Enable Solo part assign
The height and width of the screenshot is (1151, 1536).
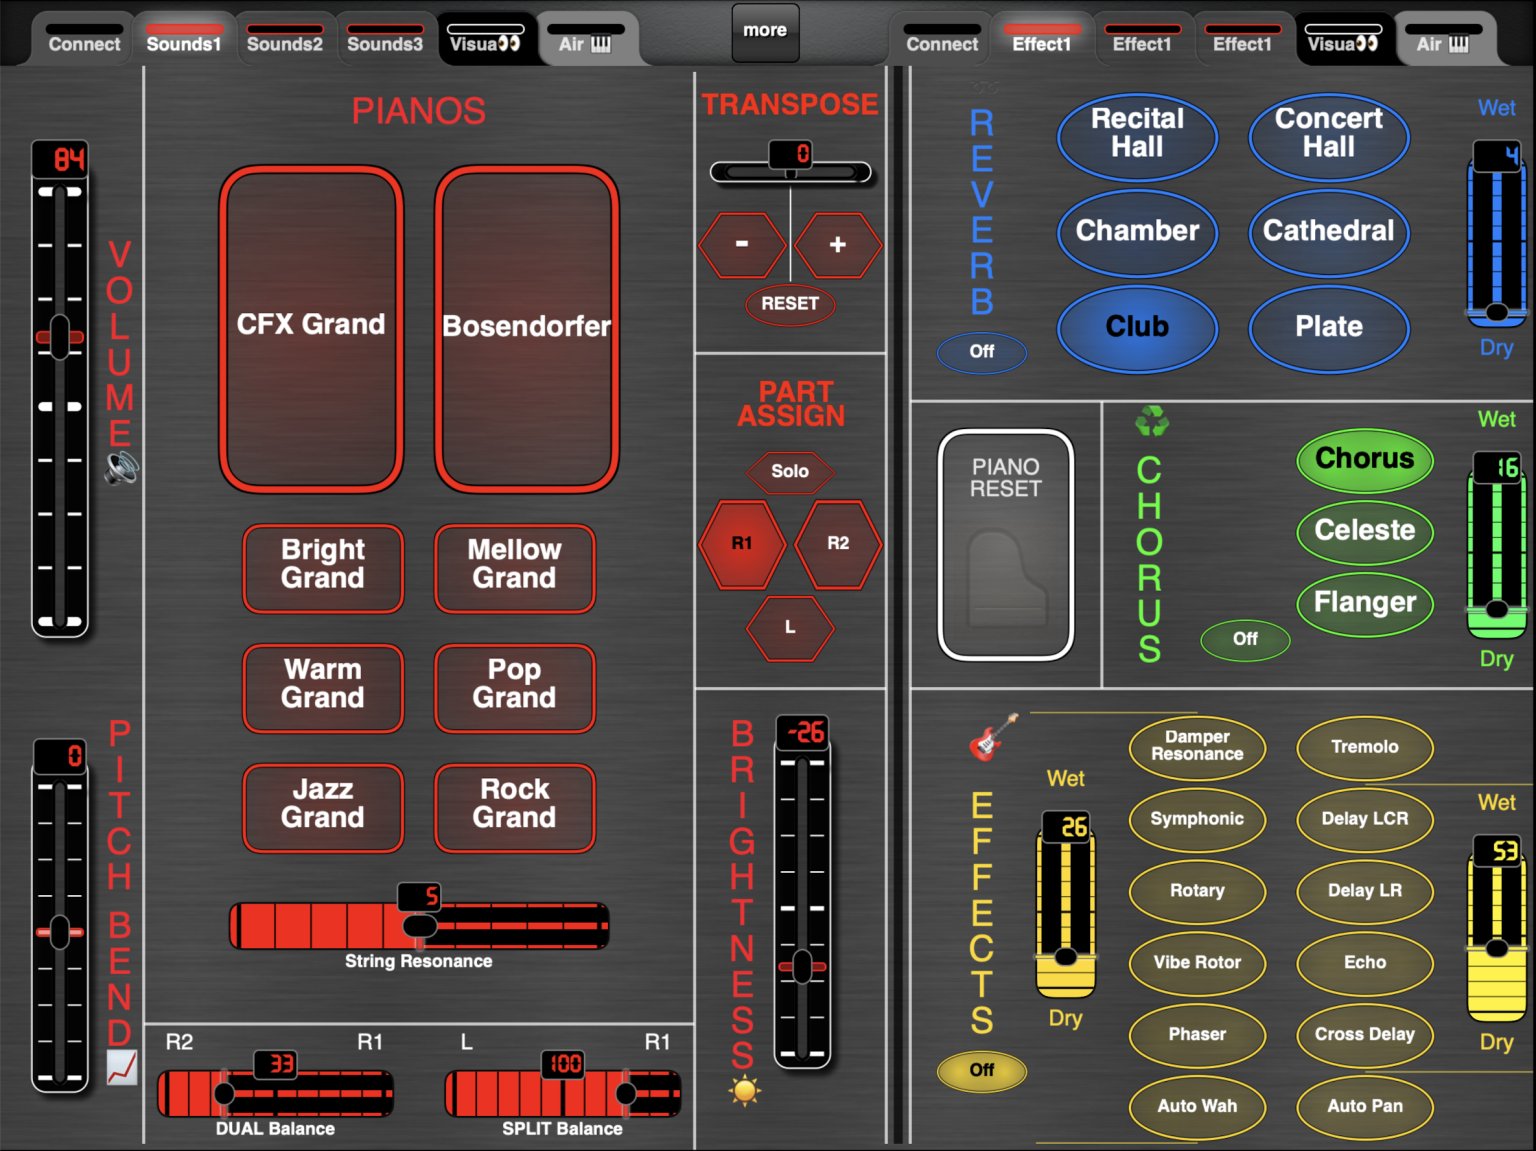coord(790,471)
